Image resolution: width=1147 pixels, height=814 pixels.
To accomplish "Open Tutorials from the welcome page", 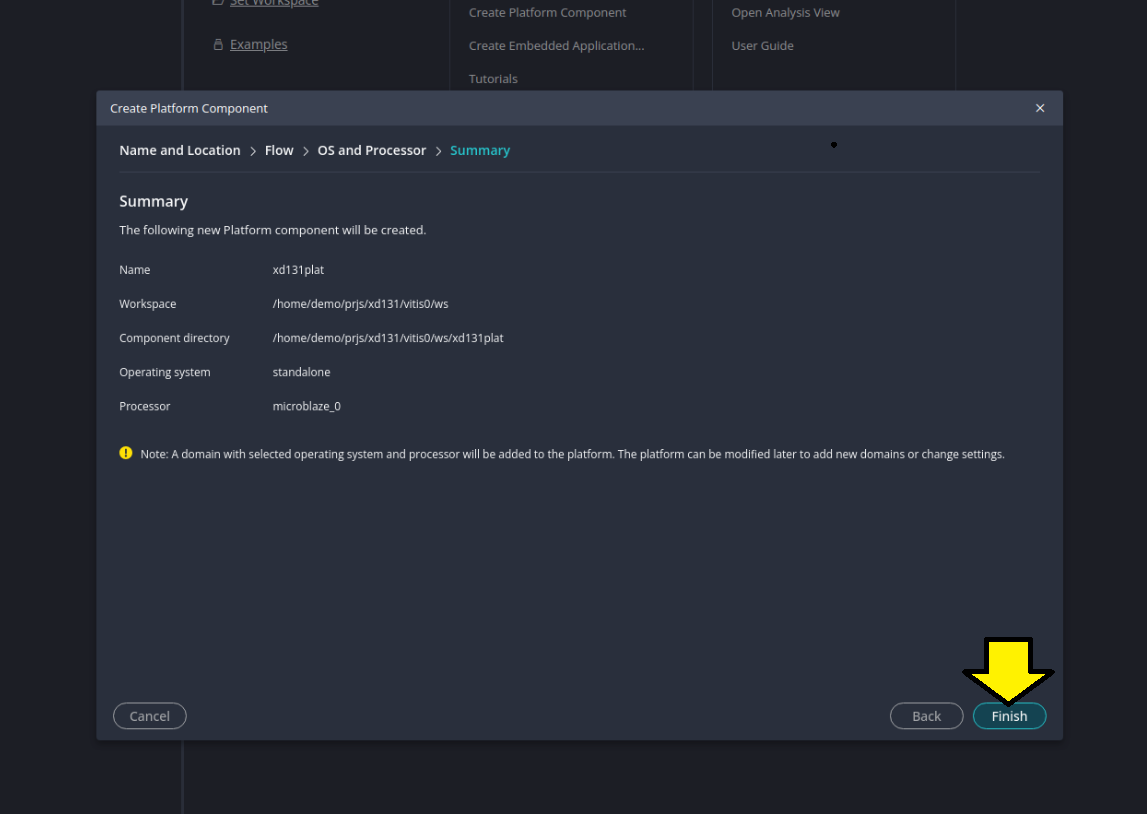I will 493,78.
